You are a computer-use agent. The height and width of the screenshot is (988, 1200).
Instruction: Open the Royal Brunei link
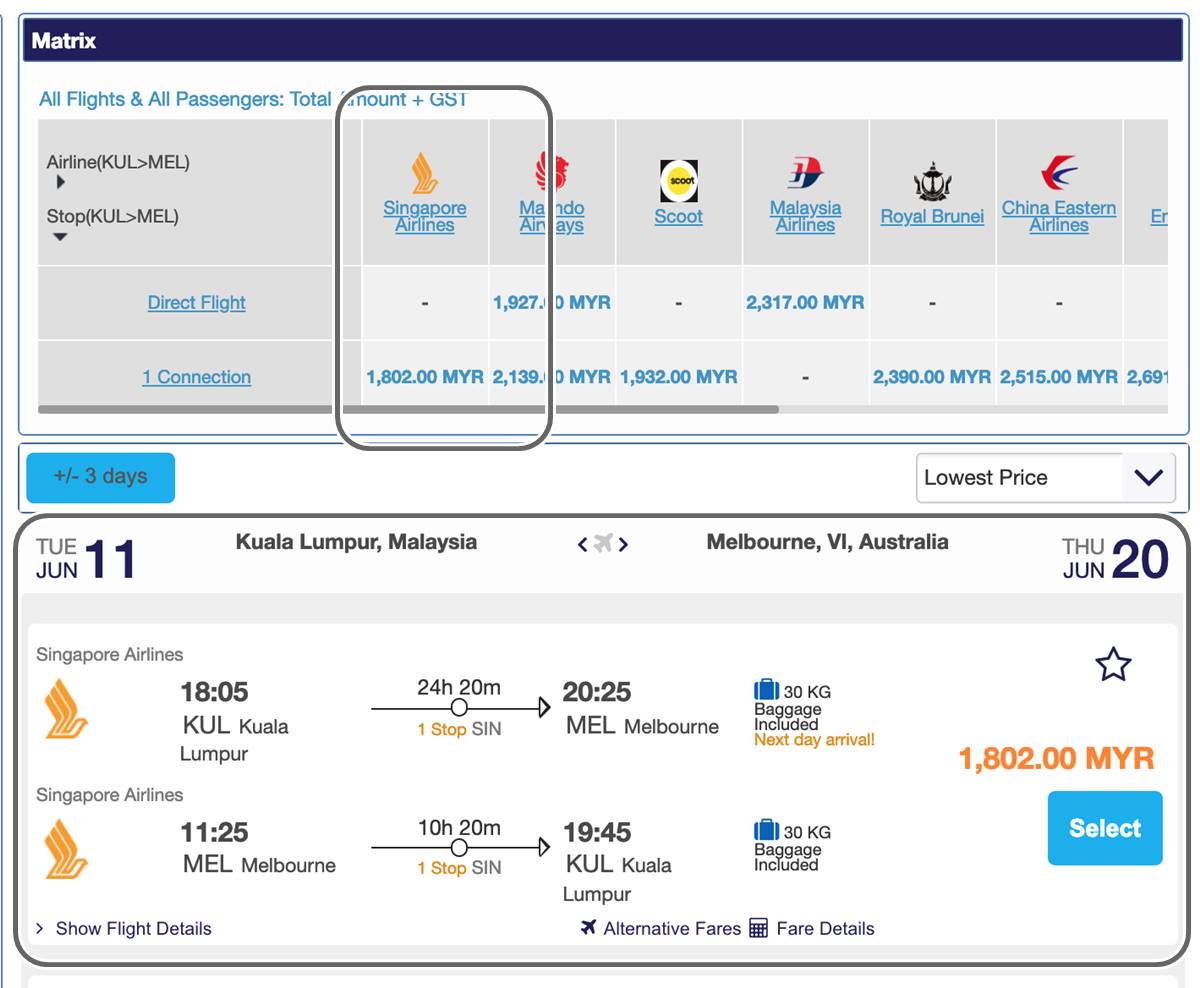[x=932, y=217]
